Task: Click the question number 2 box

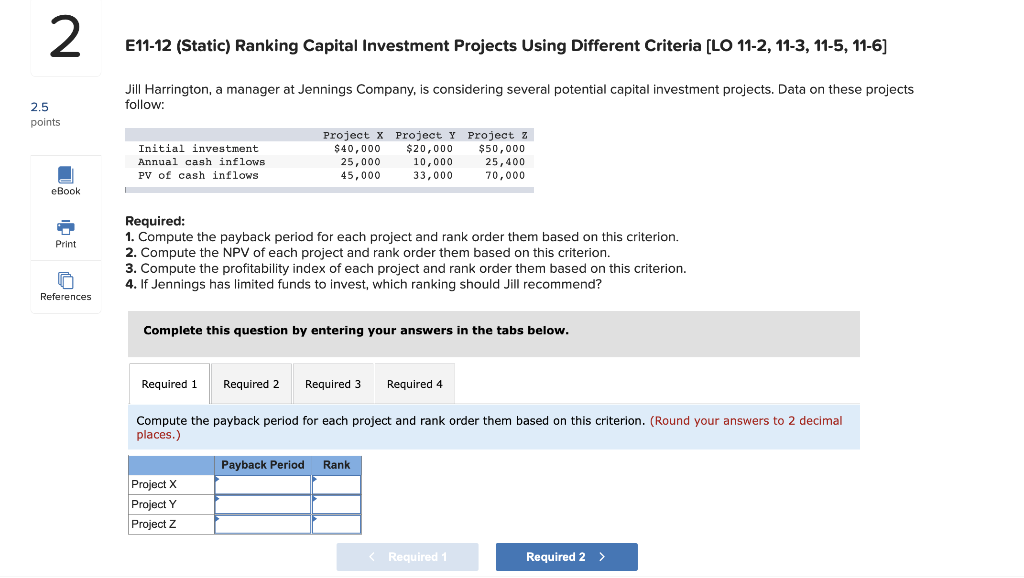Action: click(x=64, y=37)
